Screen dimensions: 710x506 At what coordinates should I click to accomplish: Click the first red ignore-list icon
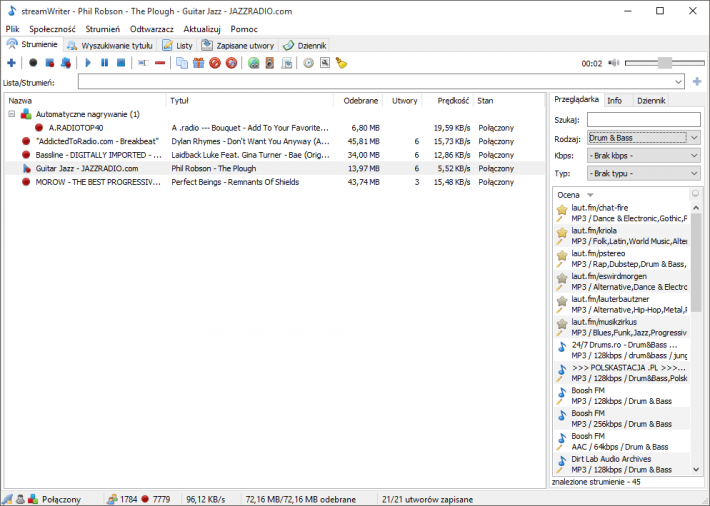tap(215, 63)
